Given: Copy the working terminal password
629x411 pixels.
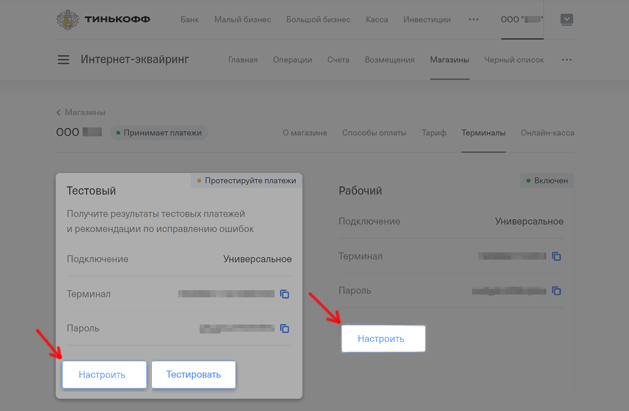Looking at the screenshot, I should [556, 291].
